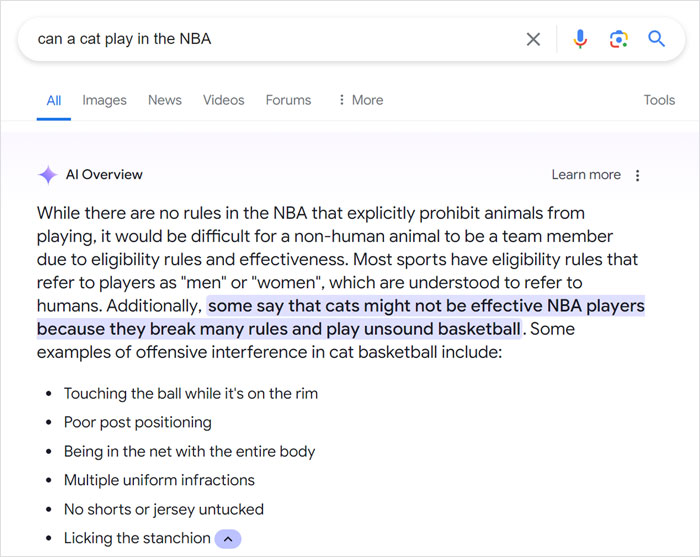
Task: Open the Tools options
Action: [659, 100]
